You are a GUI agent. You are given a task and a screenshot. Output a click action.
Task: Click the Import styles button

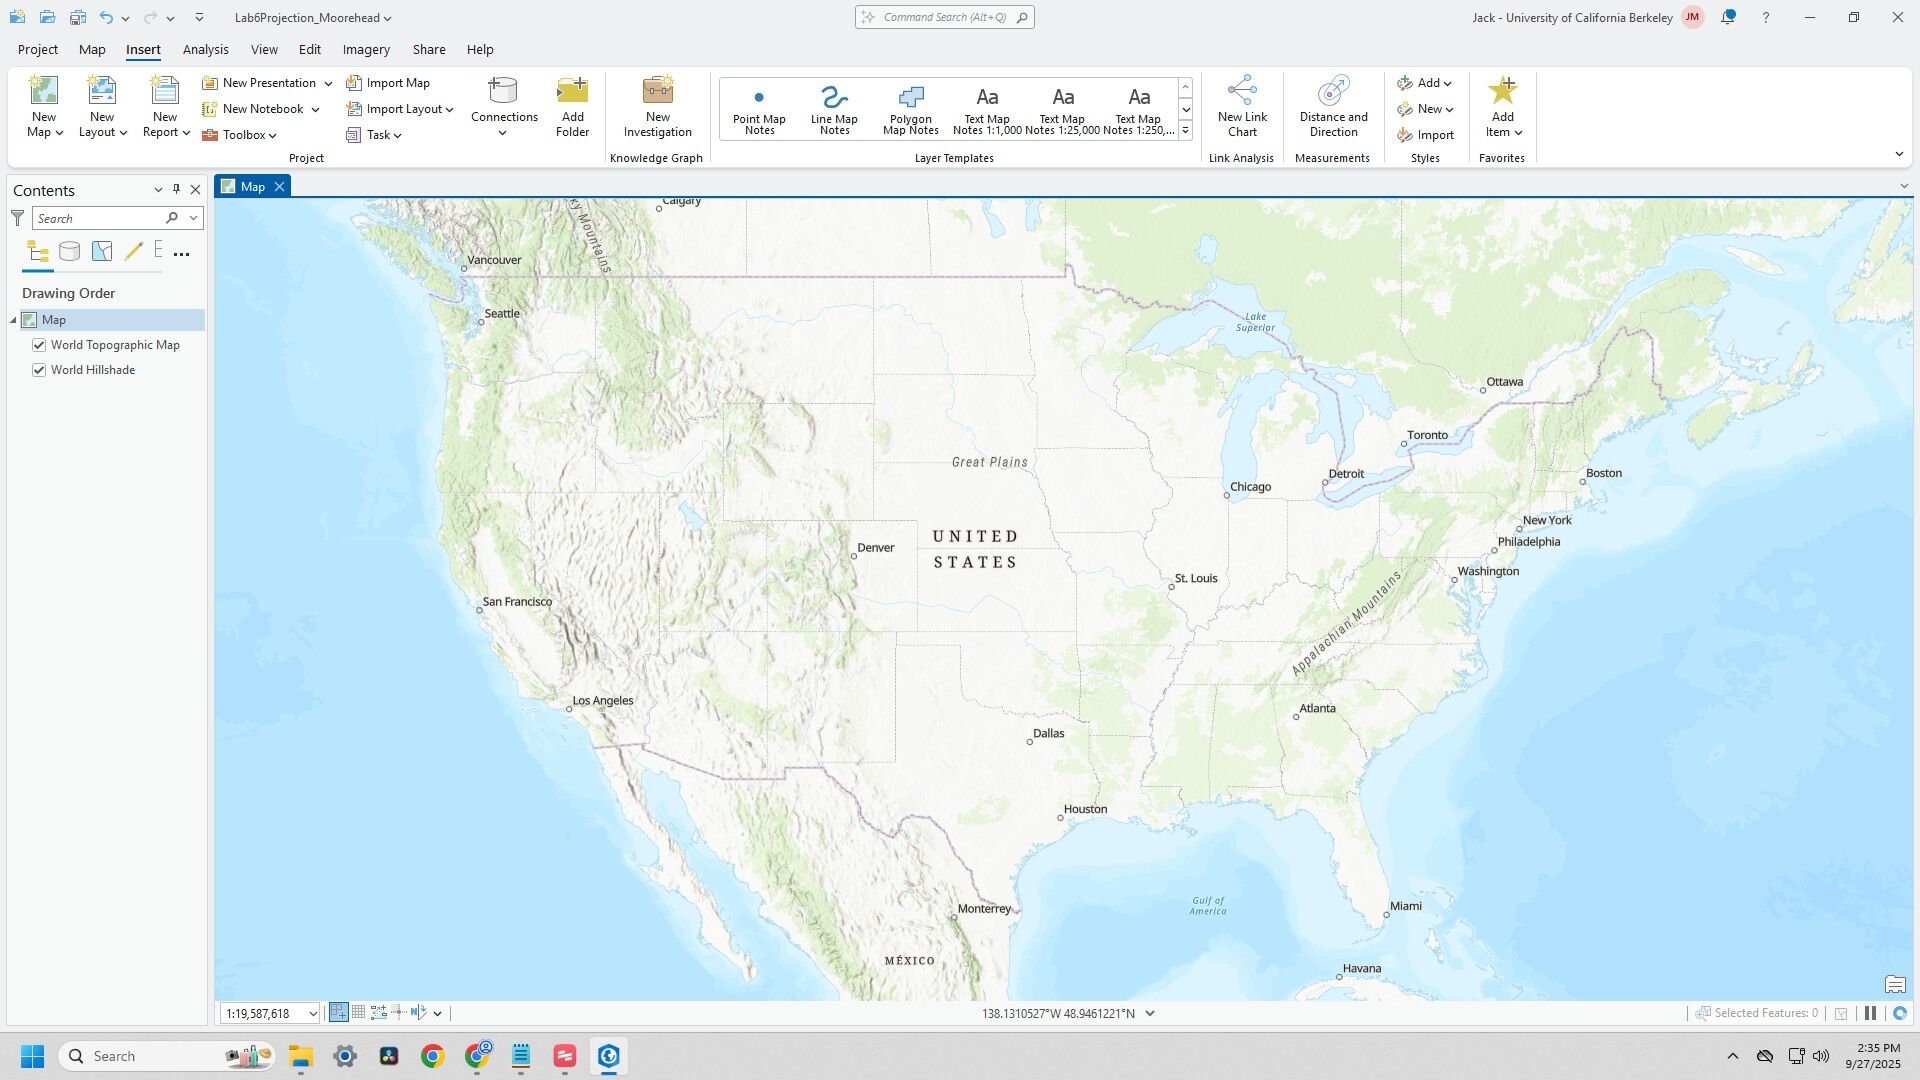pos(1426,135)
